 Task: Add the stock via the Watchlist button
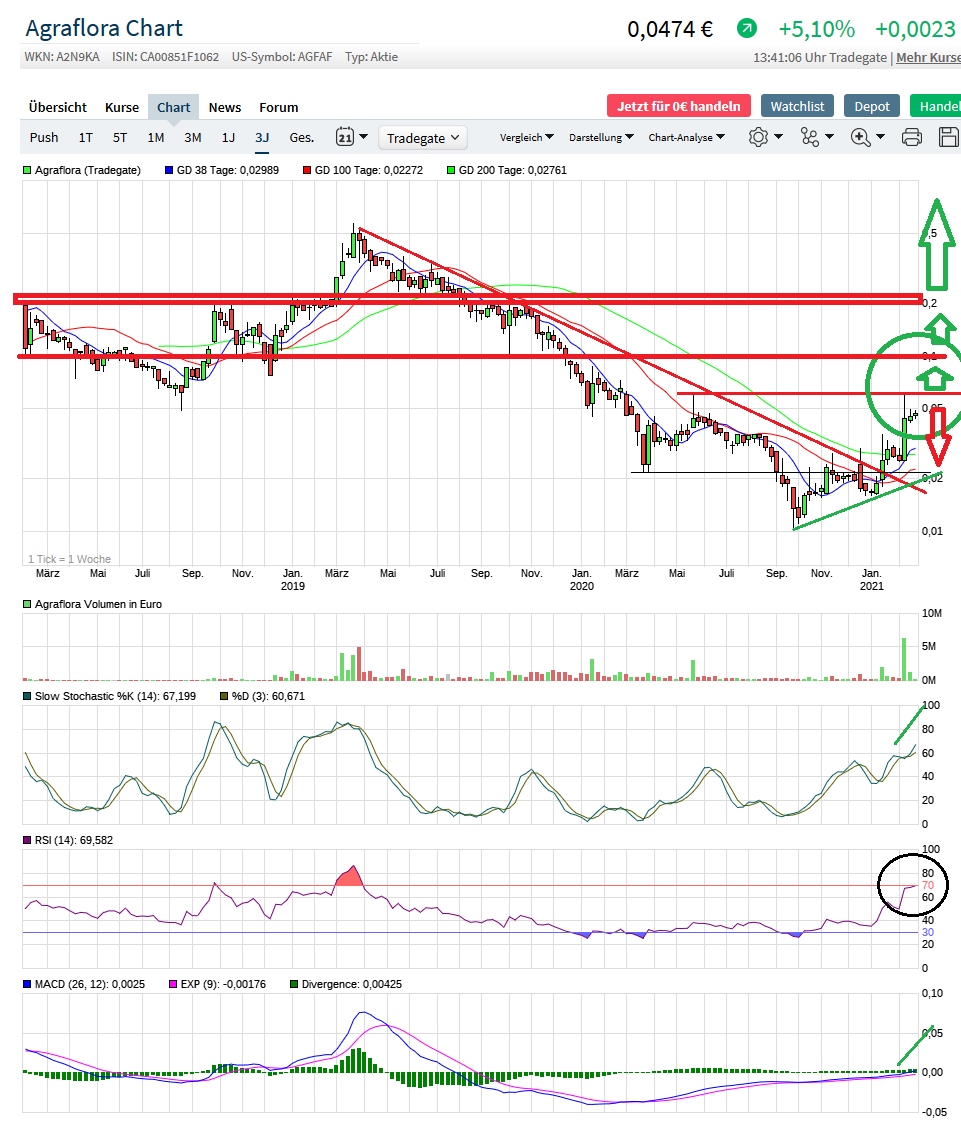click(797, 106)
